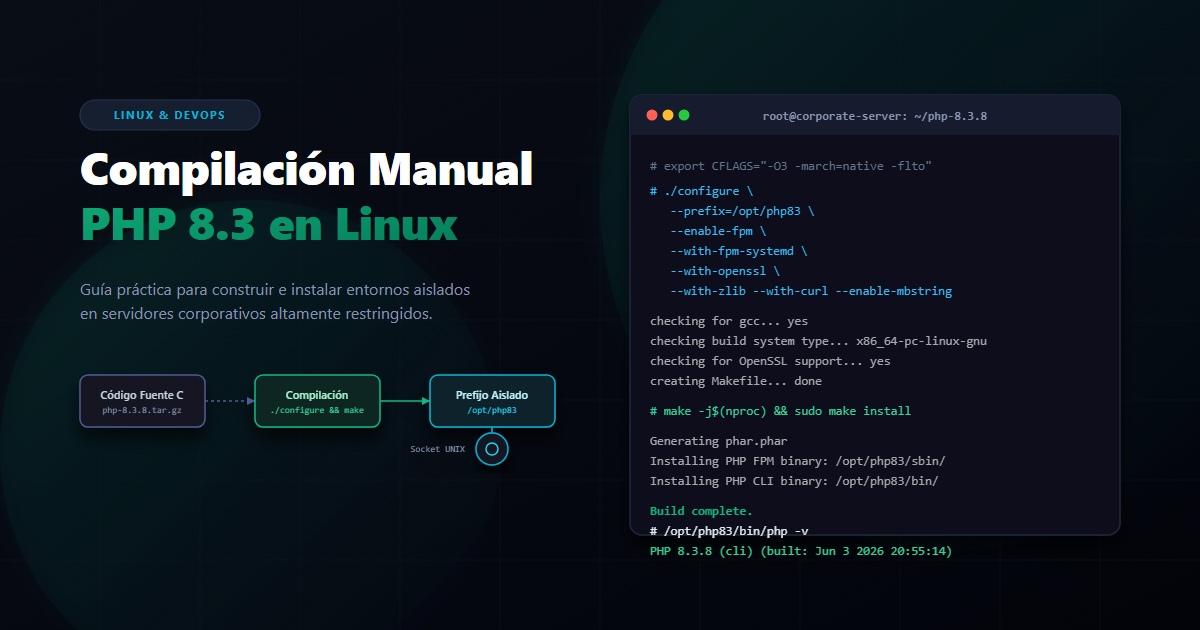Click the Socket UNIX label
The height and width of the screenshot is (630, 1200).
438,449
